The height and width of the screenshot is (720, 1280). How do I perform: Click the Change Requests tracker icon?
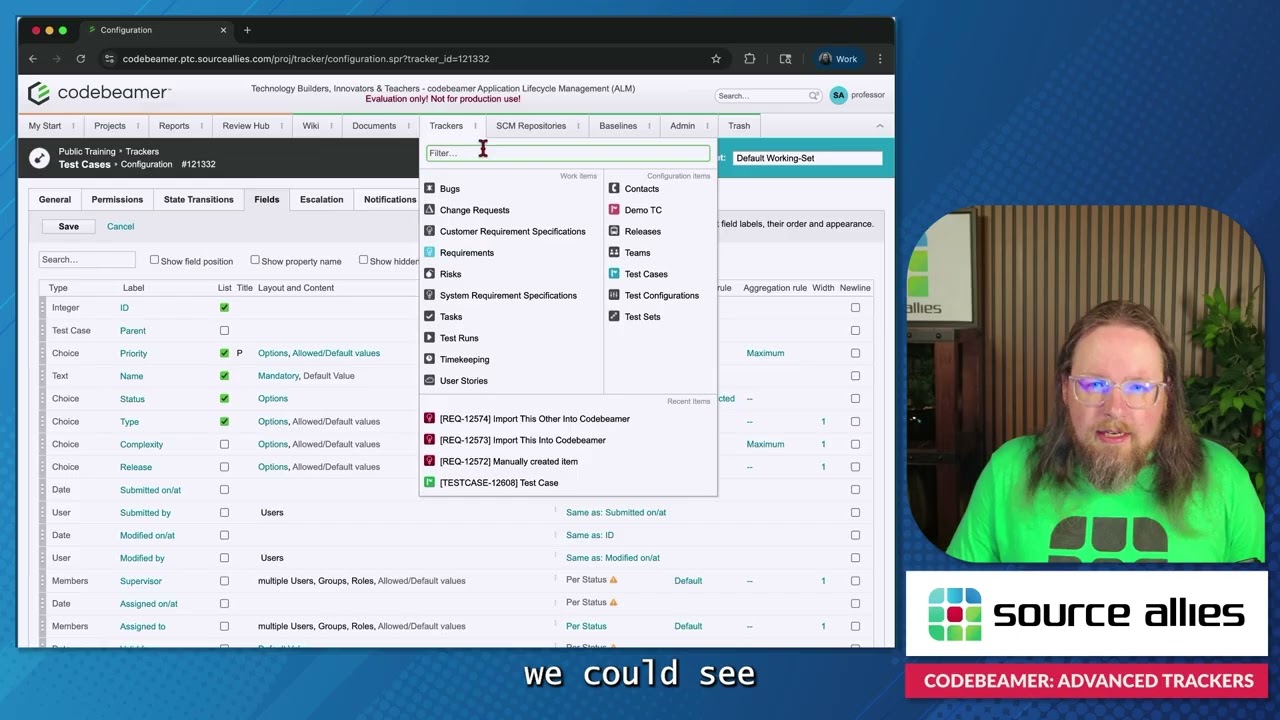(x=430, y=210)
